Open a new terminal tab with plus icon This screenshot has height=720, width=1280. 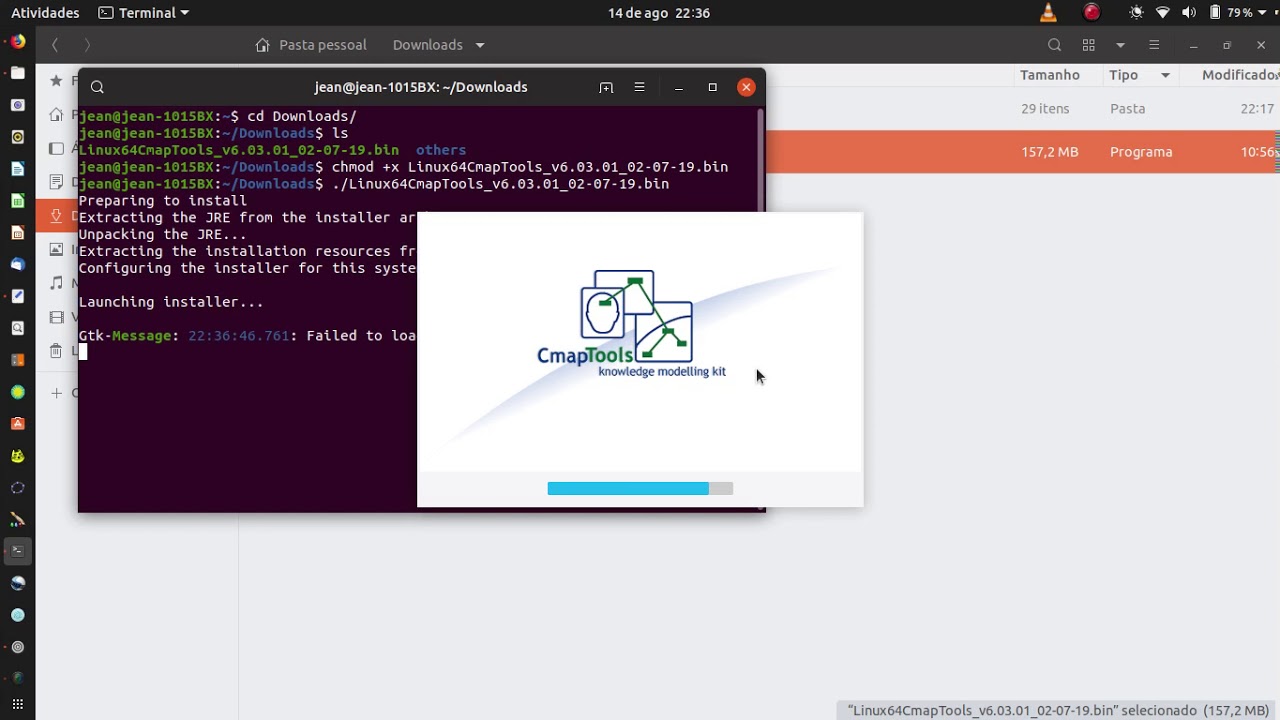click(x=606, y=87)
